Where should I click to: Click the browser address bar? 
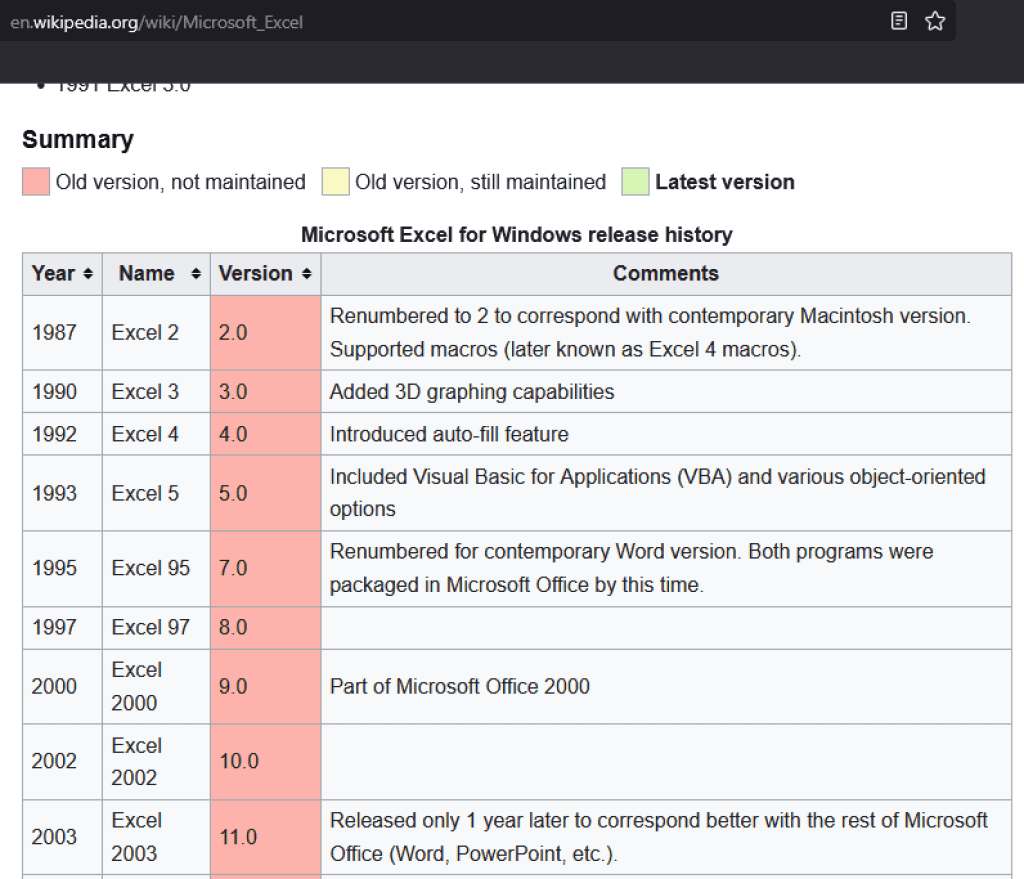click(400, 21)
